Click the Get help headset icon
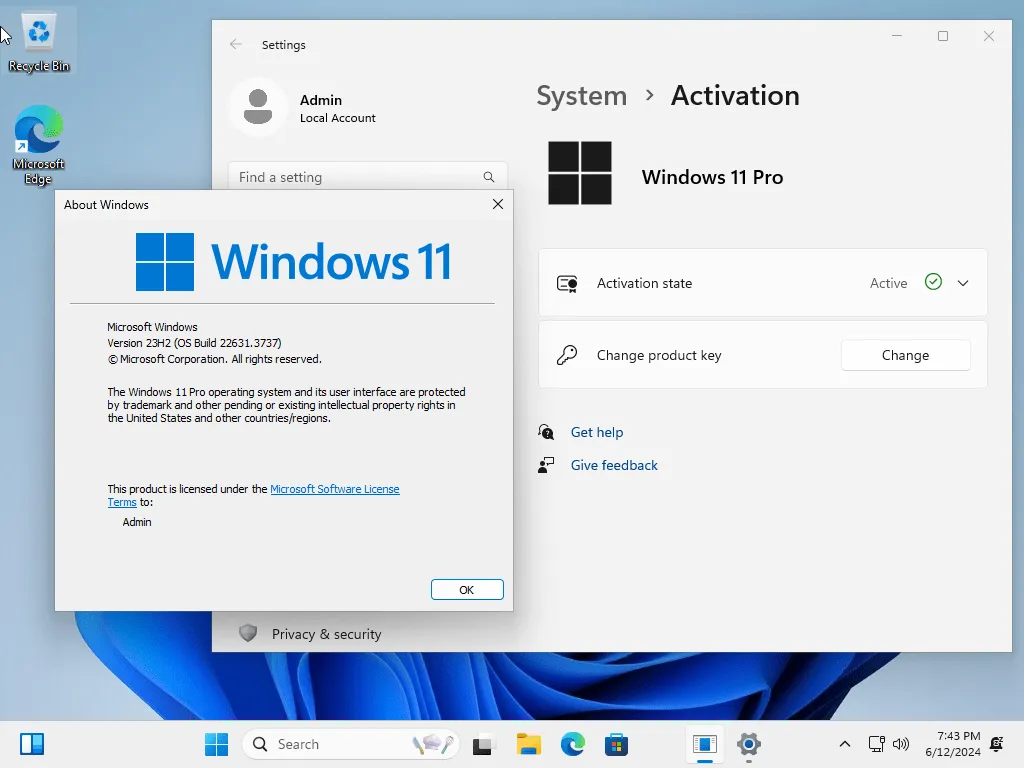The width and height of the screenshot is (1024, 768). (546, 432)
